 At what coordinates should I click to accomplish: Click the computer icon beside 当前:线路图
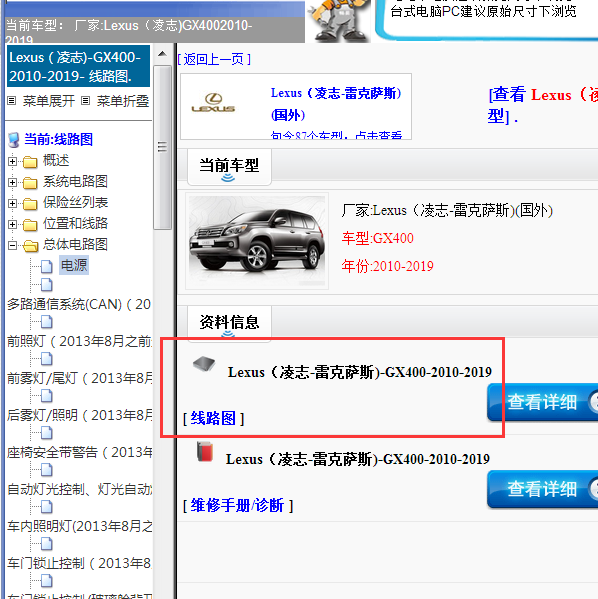14,140
